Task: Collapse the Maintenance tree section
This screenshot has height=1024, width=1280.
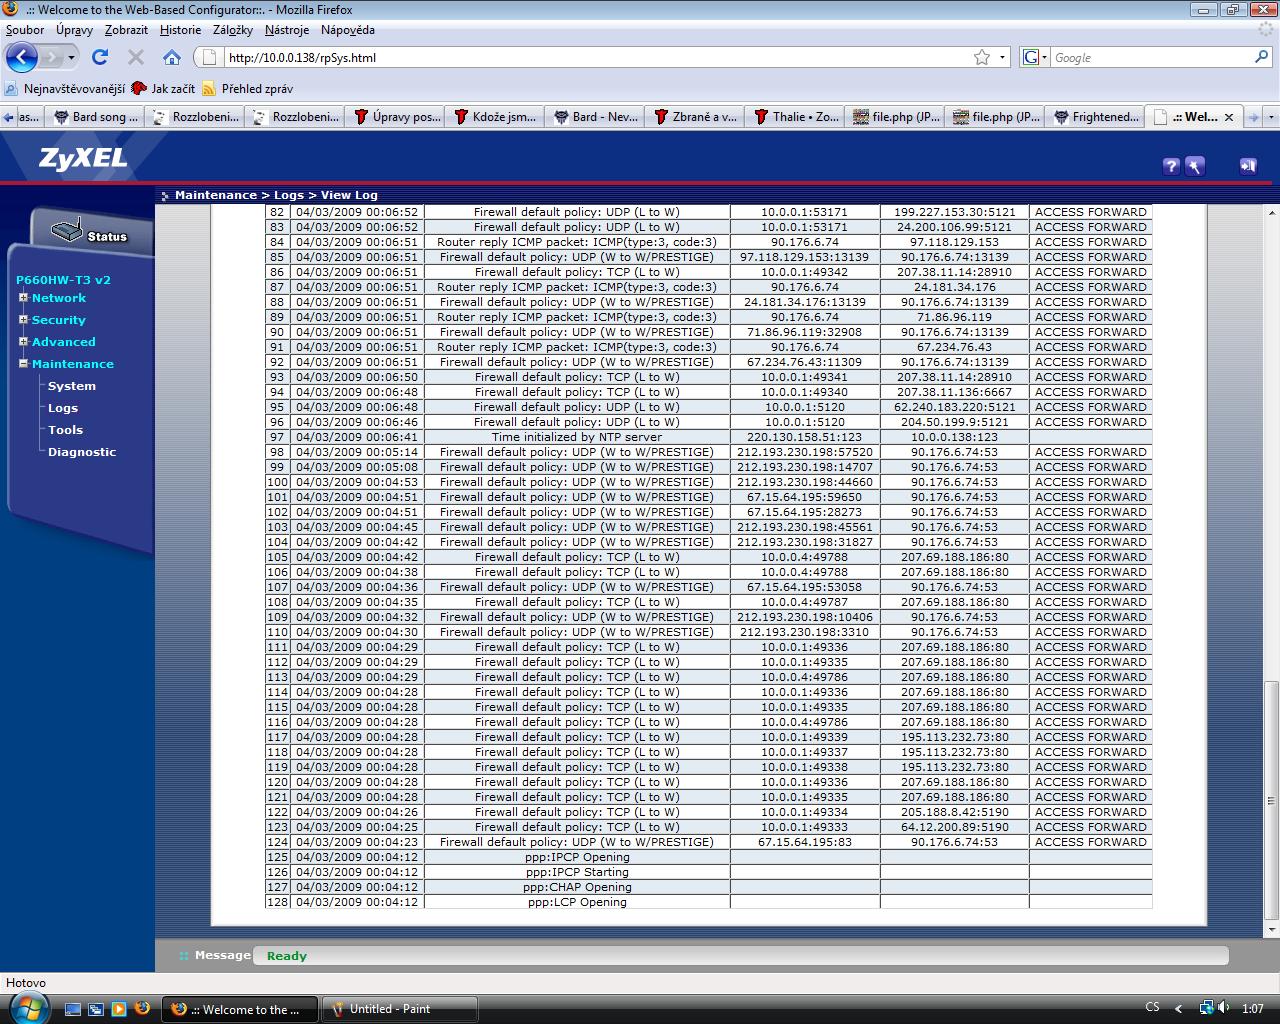Action: point(23,364)
